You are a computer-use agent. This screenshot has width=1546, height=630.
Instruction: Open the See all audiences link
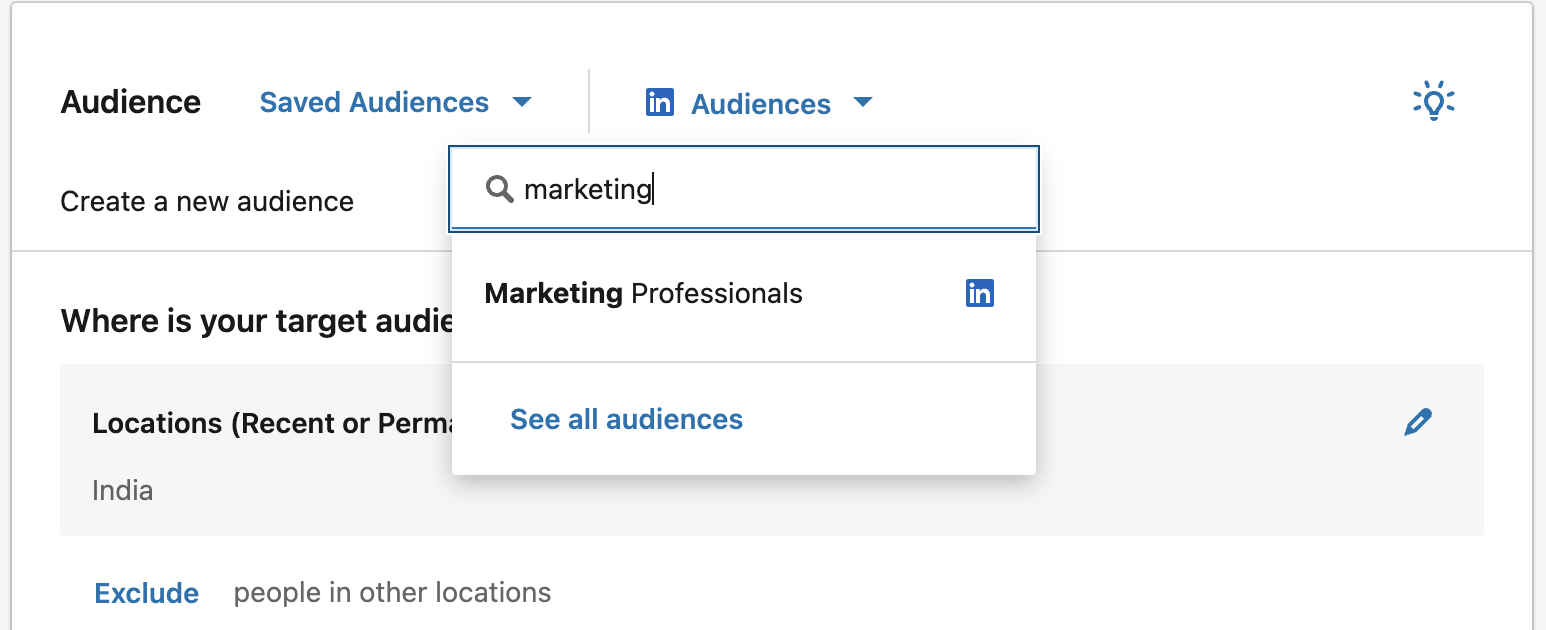(627, 419)
